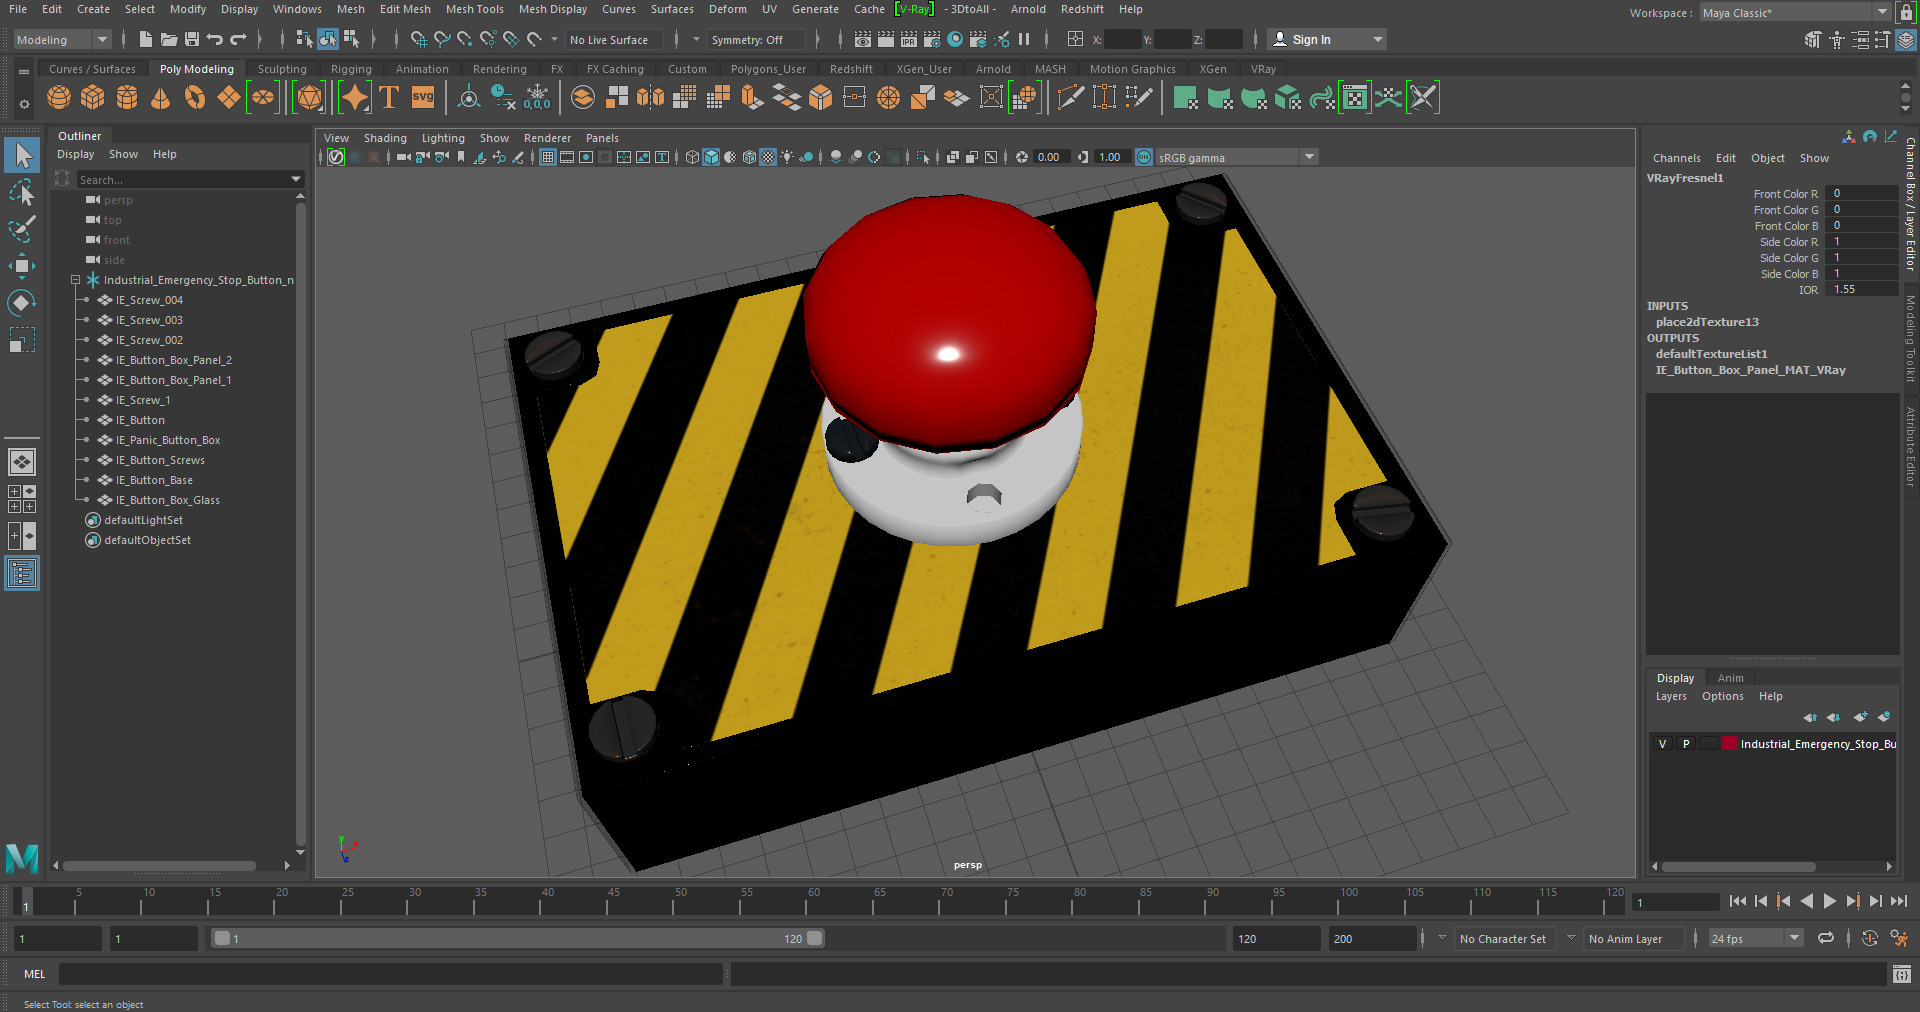The height and width of the screenshot is (1012, 1920).
Task: Switch to the Sculpting shelf tab
Action: 282,69
